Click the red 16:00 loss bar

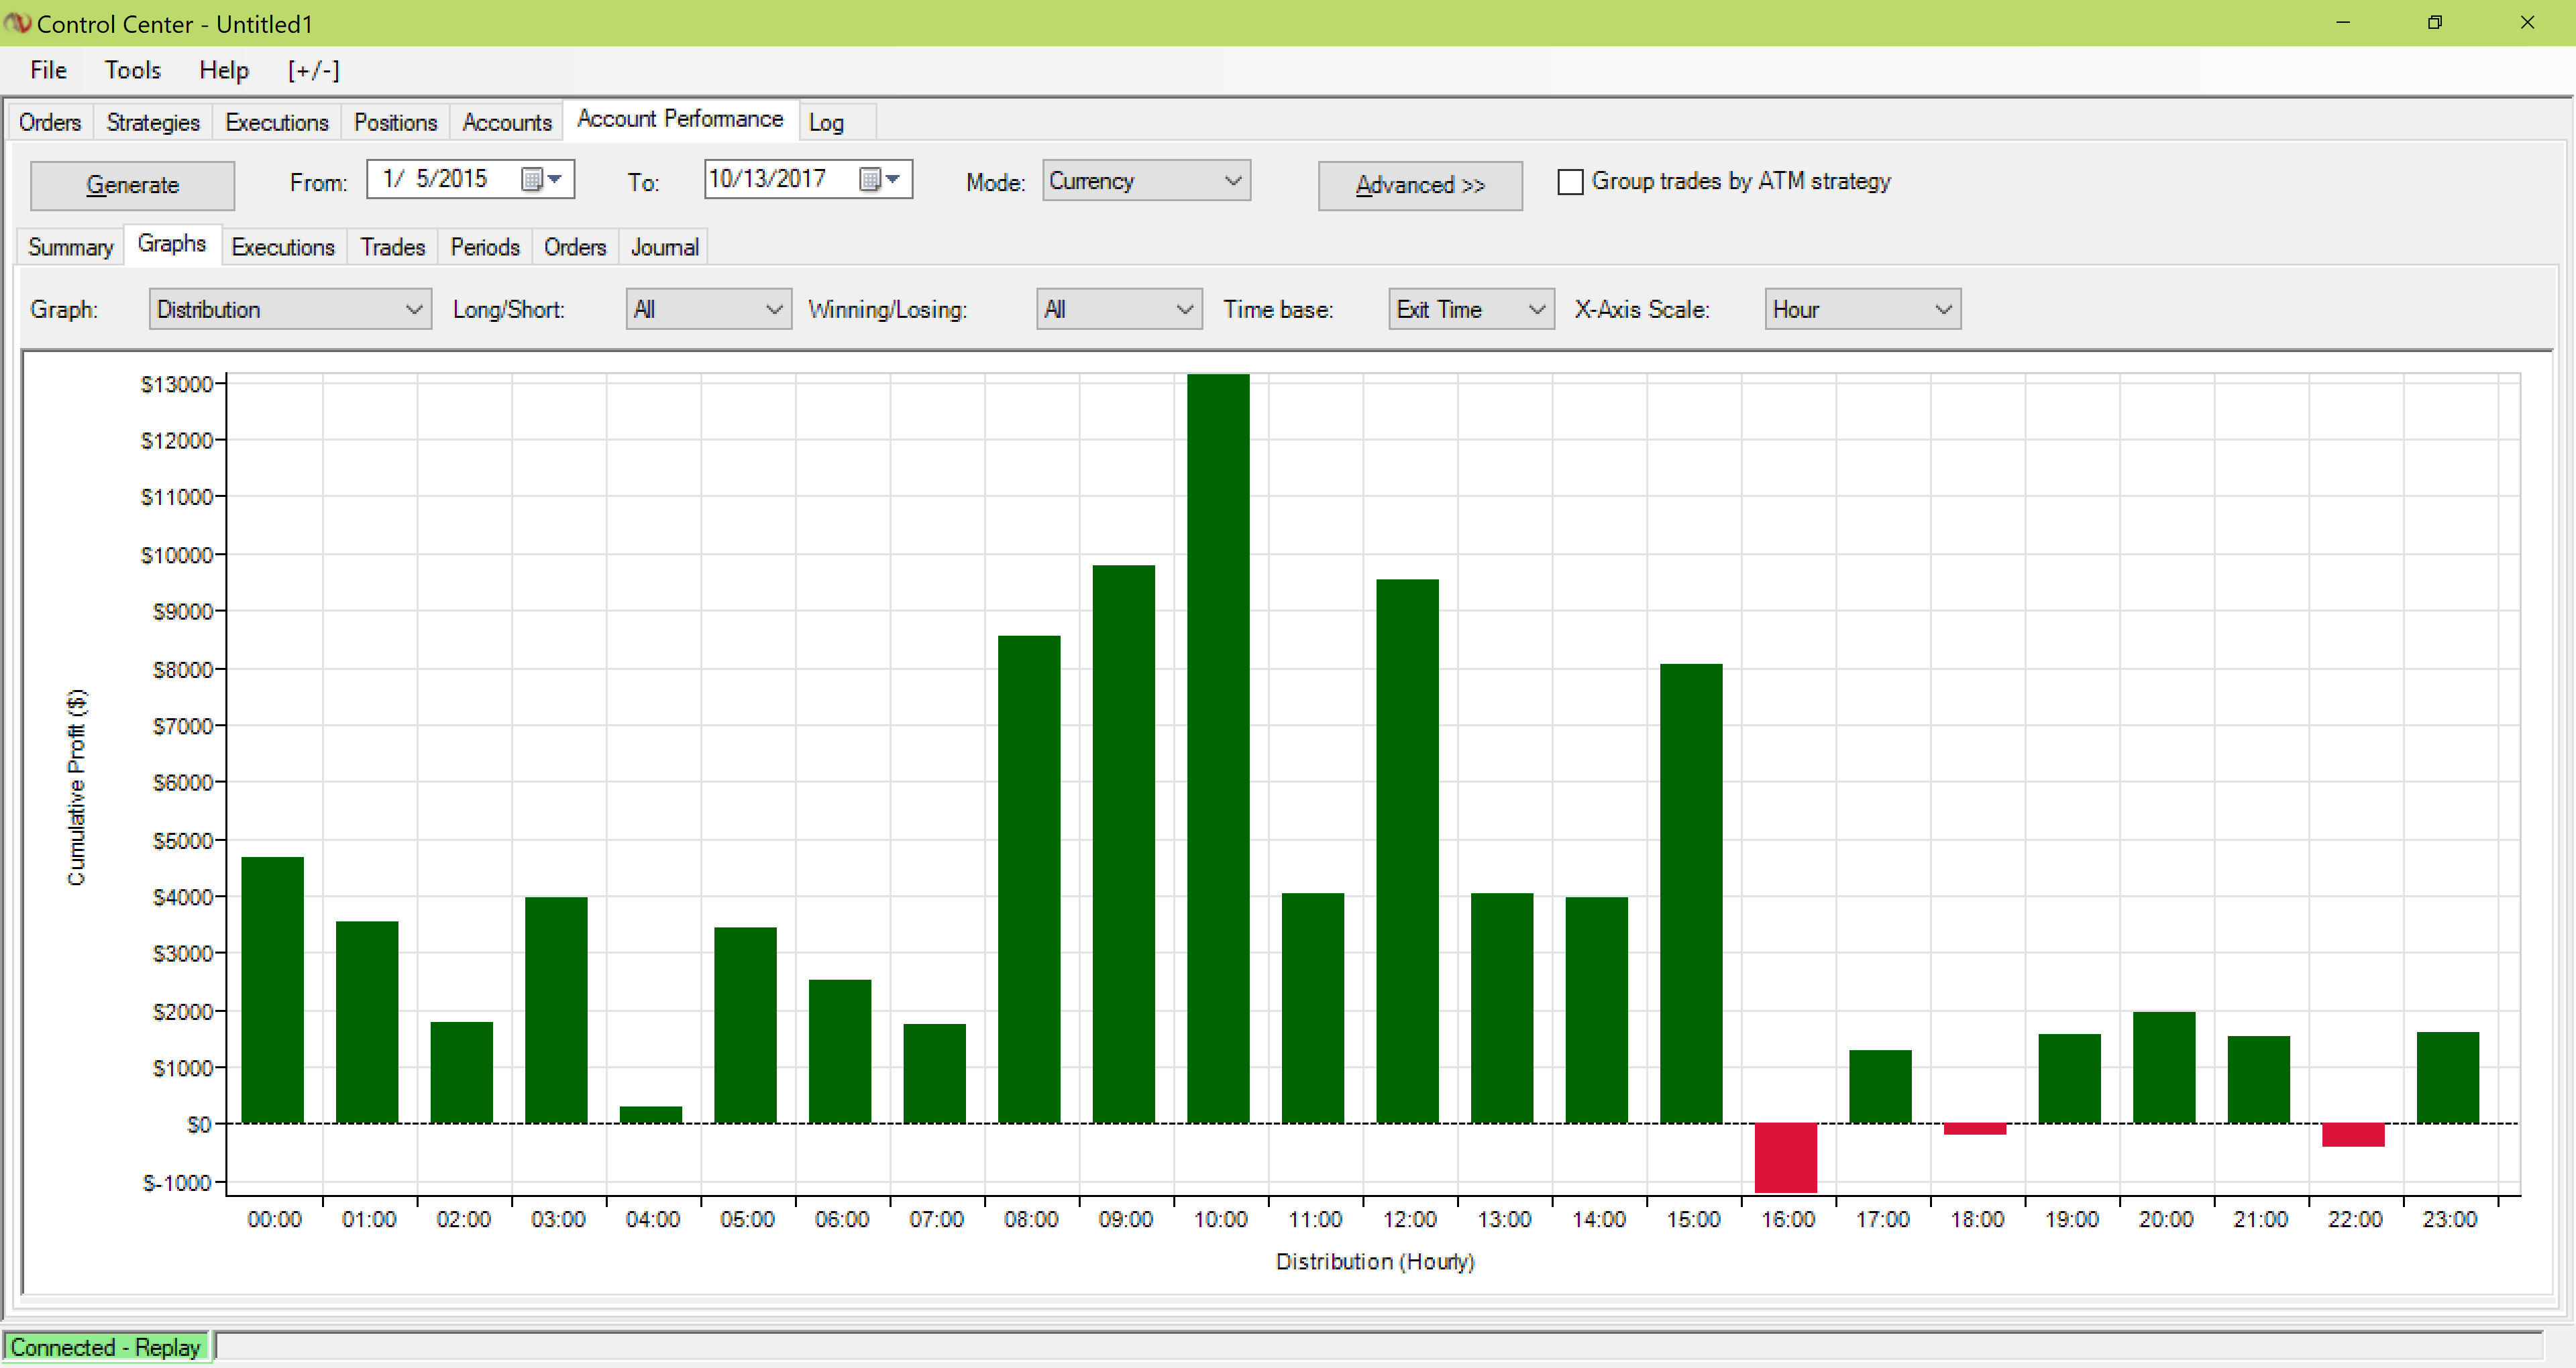coord(1786,1157)
